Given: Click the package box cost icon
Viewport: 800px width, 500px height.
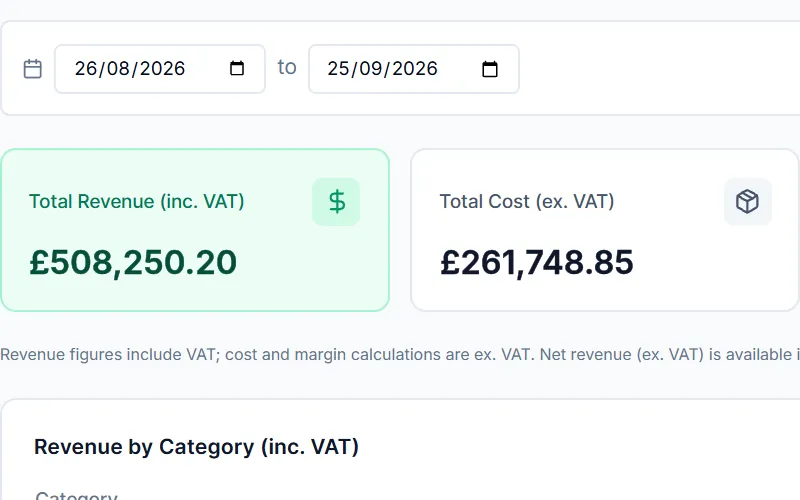Looking at the screenshot, I should 747,202.
